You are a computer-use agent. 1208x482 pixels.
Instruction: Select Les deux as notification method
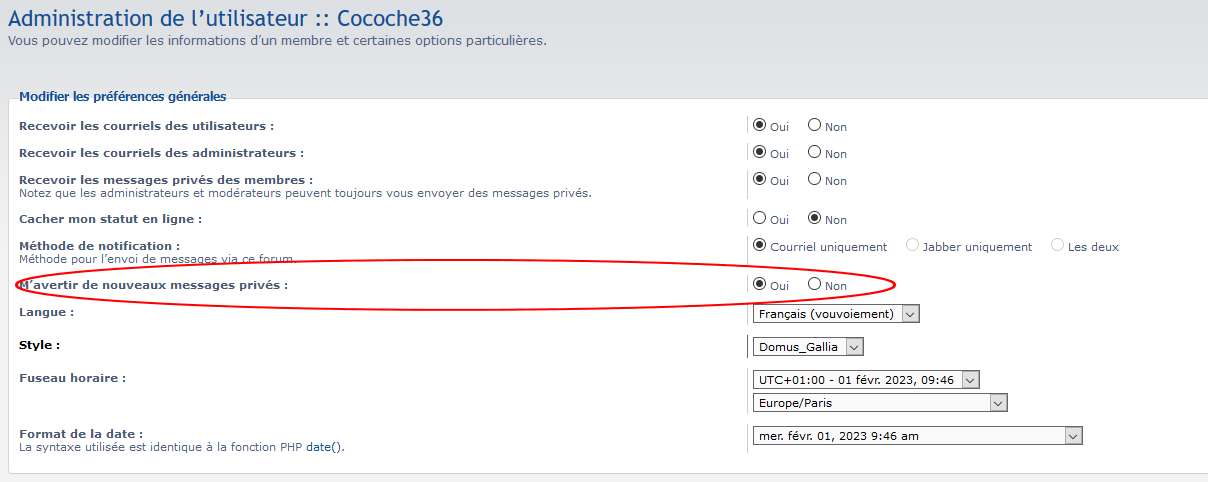tap(1058, 245)
